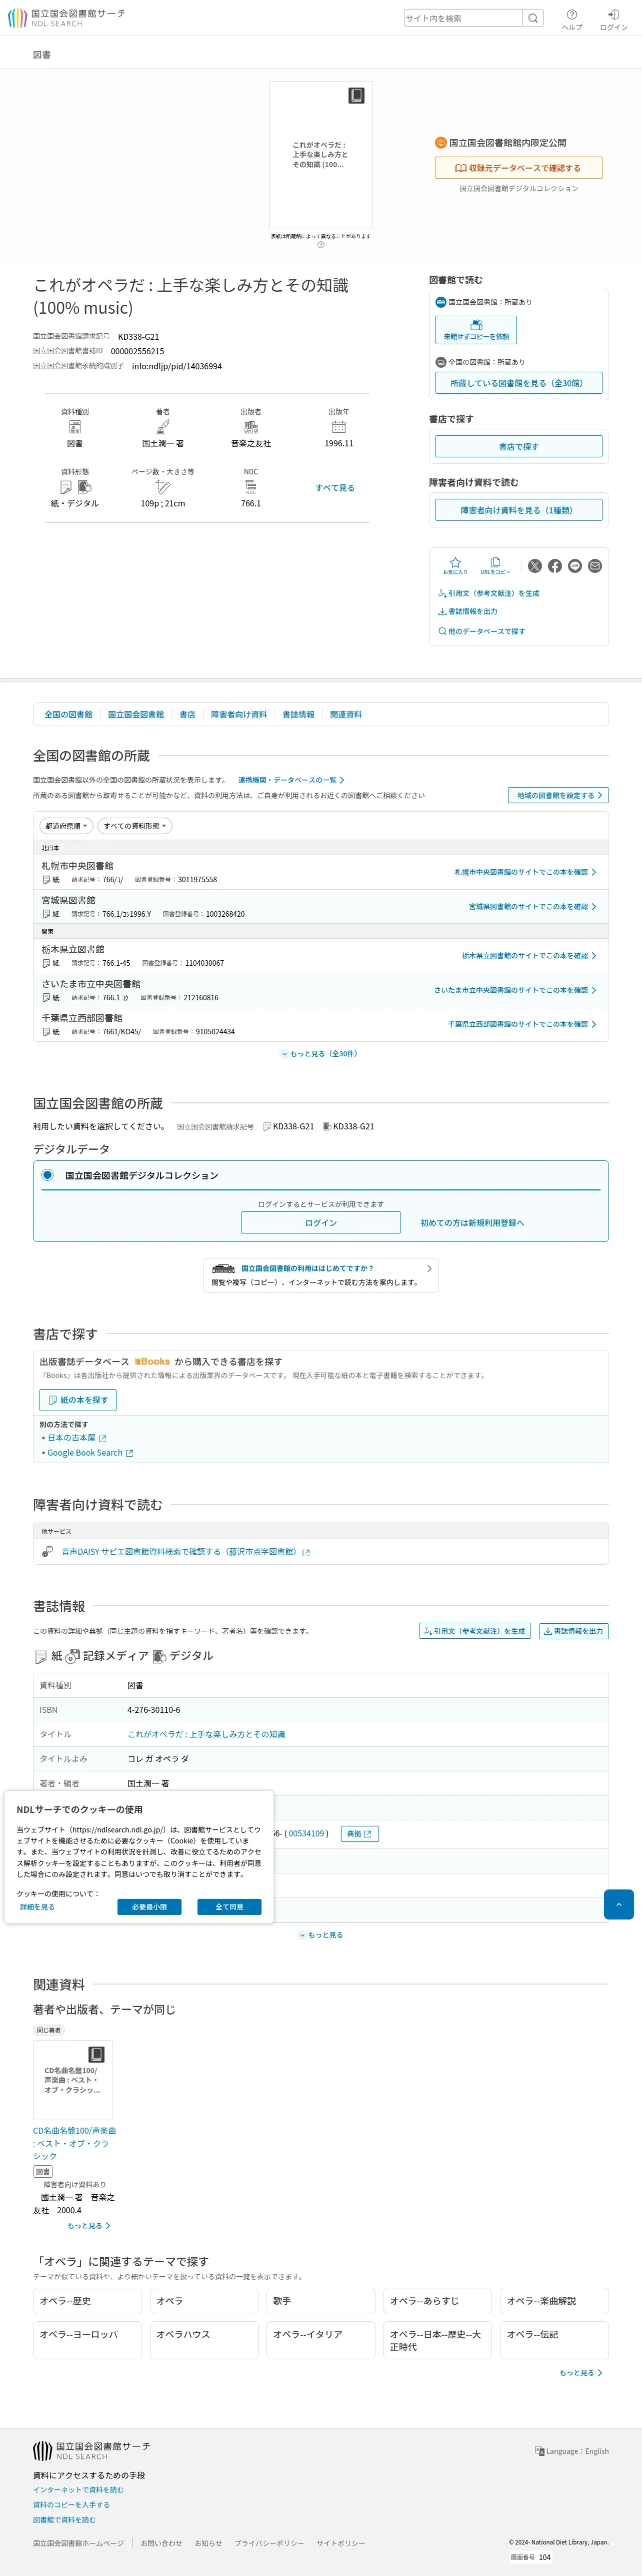Switch the bibliographic view to 記録メディア
Screen dimensions: 642x2576
(x=108, y=1656)
